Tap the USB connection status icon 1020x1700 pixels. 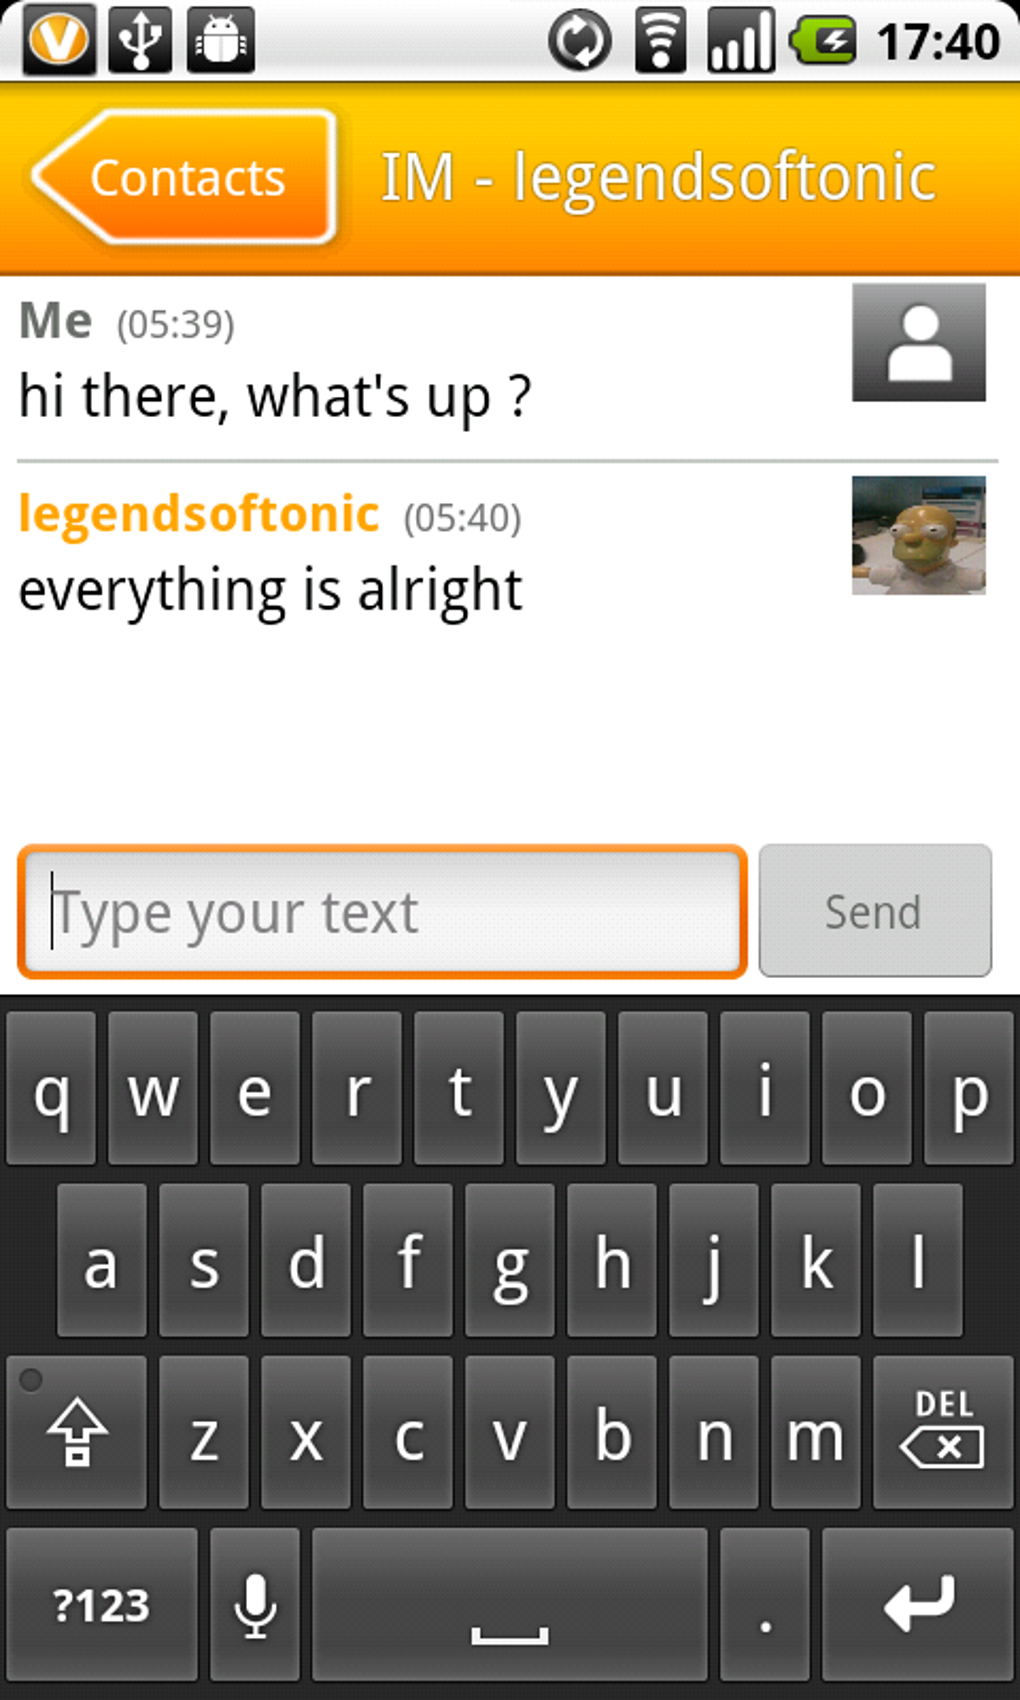point(140,40)
